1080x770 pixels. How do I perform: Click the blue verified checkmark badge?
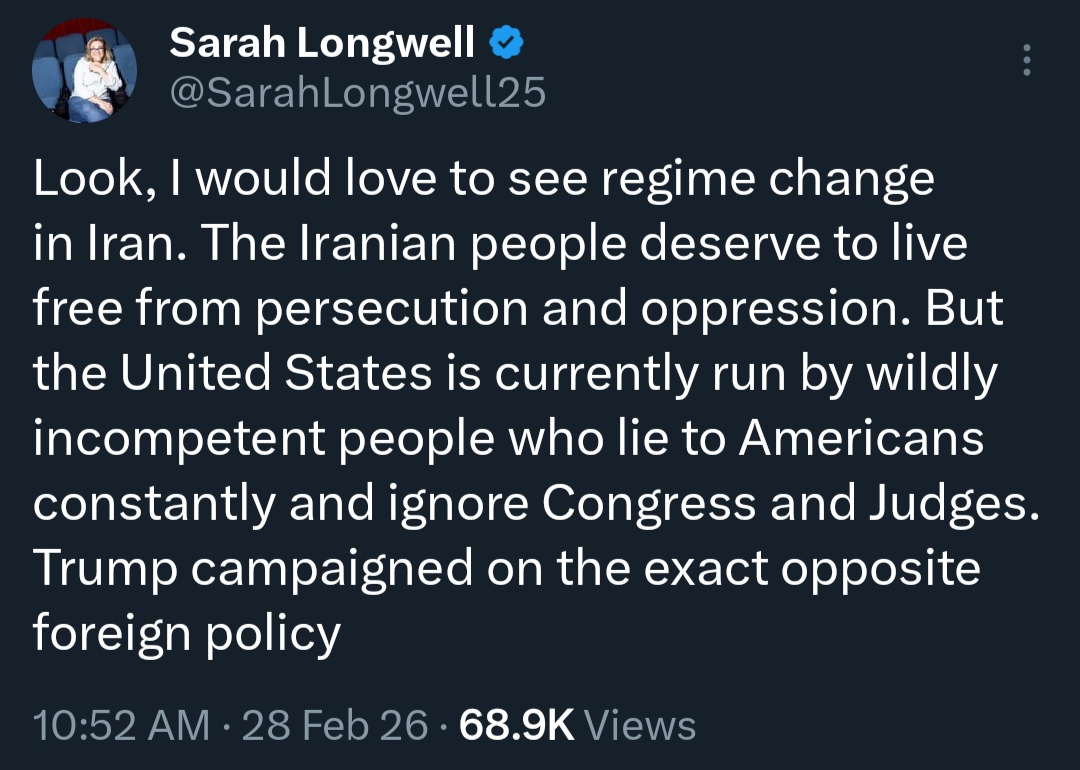point(504,42)
